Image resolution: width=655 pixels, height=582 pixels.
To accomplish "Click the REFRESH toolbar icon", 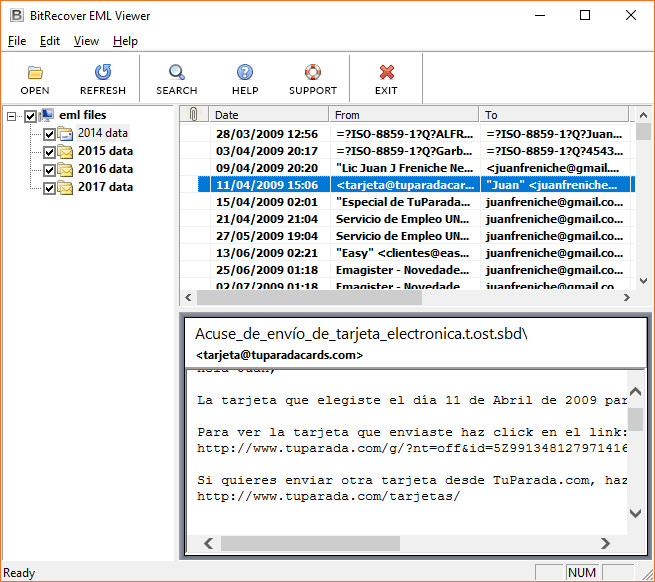I will click(103, 72).
